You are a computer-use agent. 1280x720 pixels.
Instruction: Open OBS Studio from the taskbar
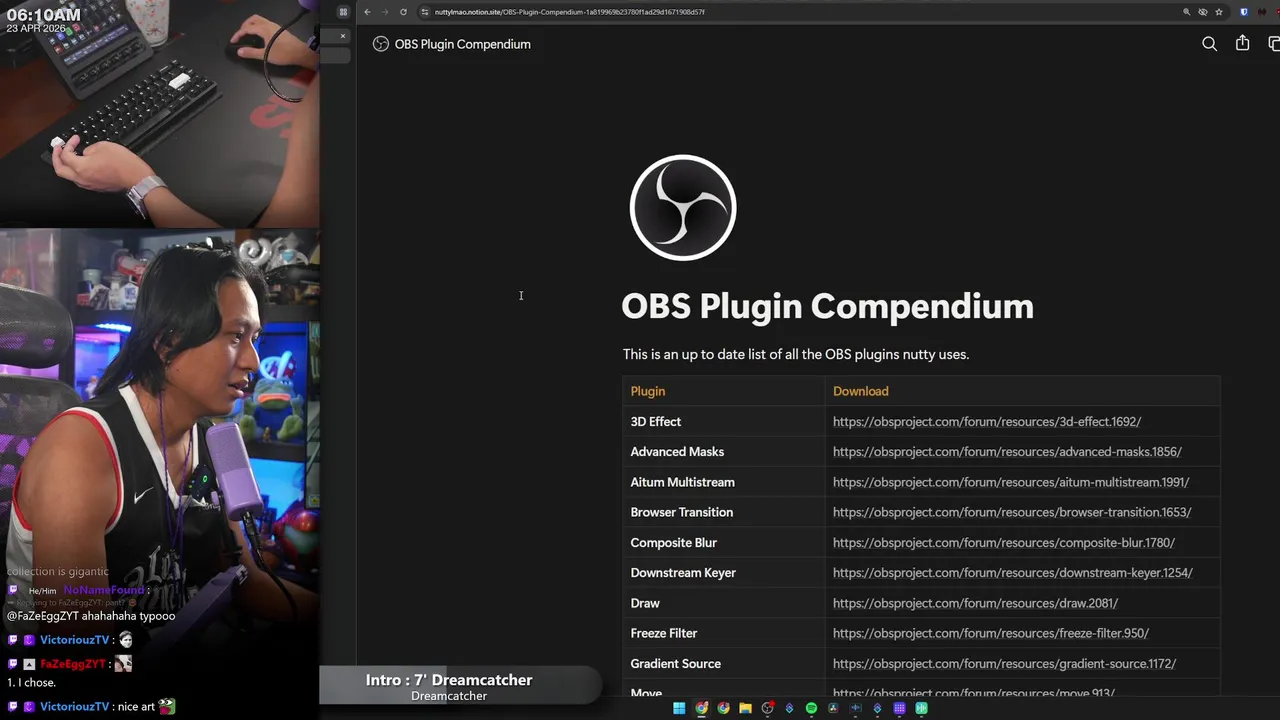[x=768, y=708]
